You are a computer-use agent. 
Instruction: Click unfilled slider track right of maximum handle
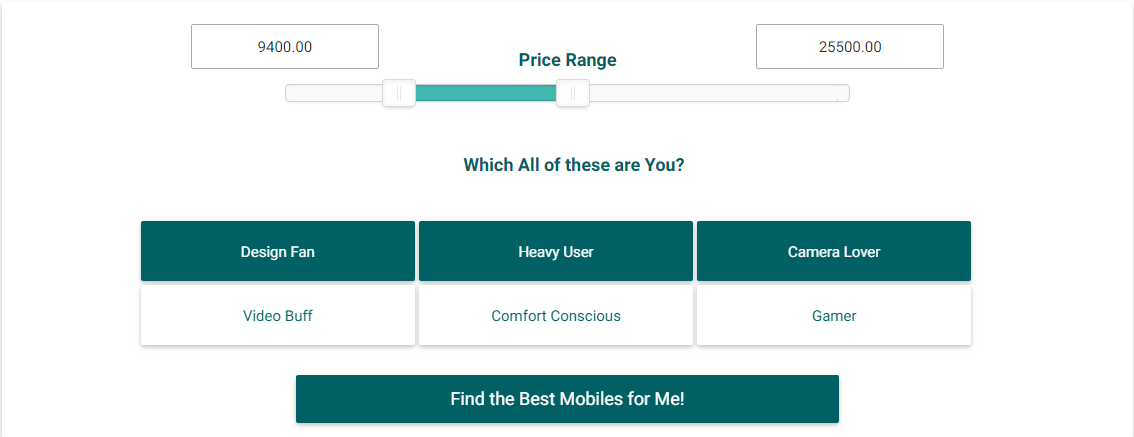[710, 93]
